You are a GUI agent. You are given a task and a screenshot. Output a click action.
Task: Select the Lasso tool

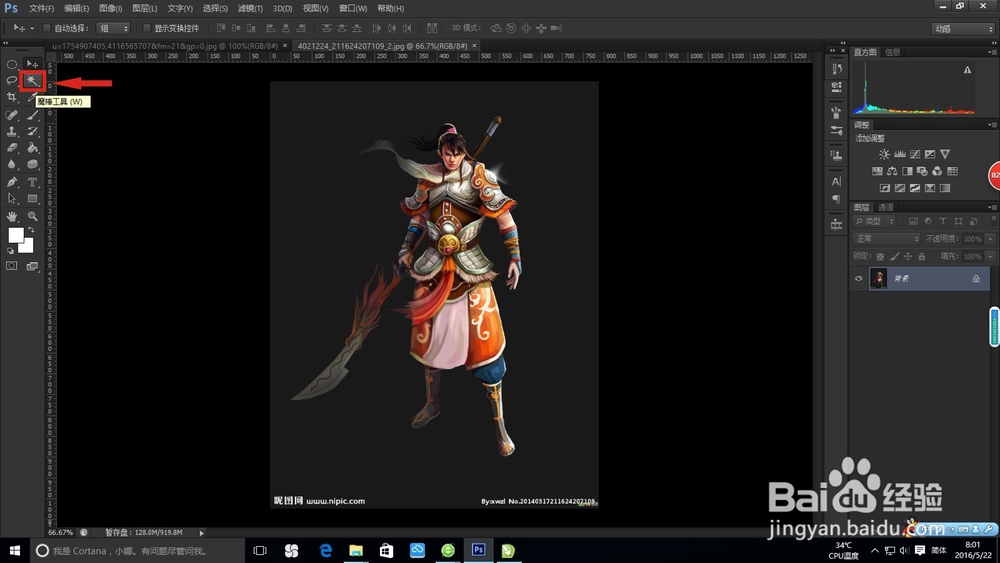[x=11, y=80]
